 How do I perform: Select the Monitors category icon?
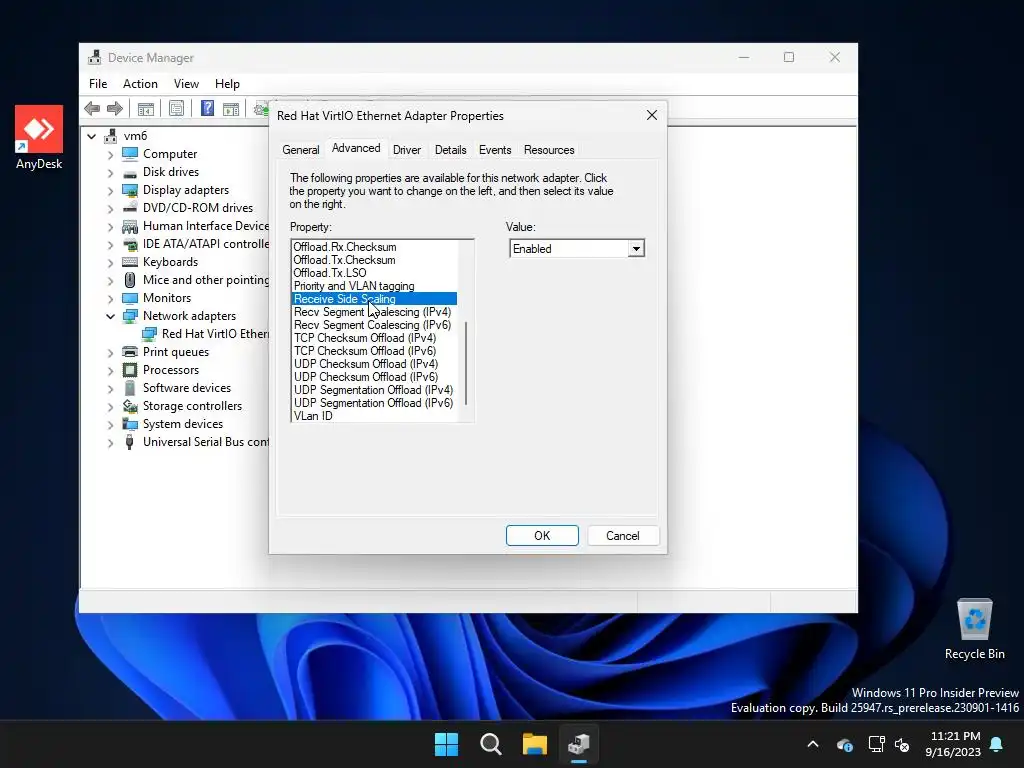130,298
